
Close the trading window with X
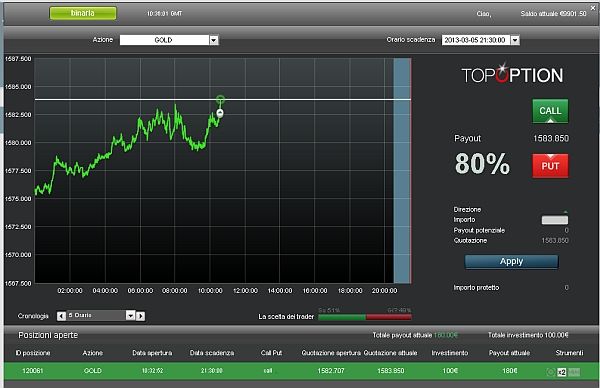(x=593, y=7)
